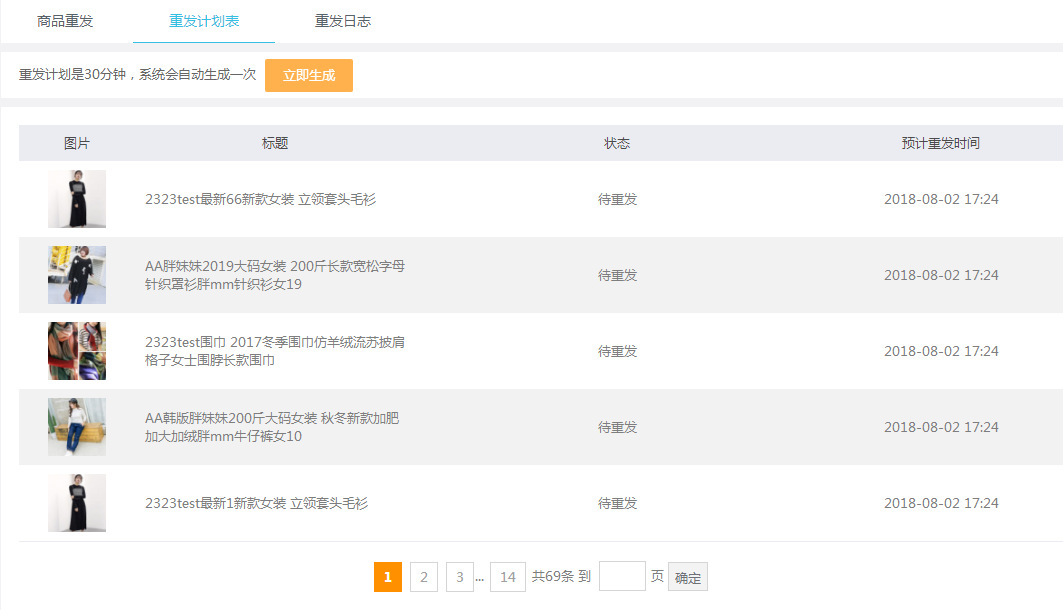Open thumbnail of 2323test最新1新款女装 product
This screenshot has width=1063, height=610.
click(77, 503)
